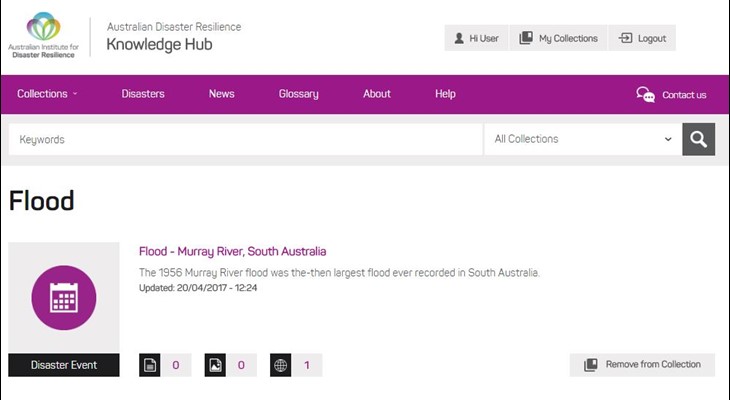Click the Hi User account button
730x400 pixels.
point(476,38)
